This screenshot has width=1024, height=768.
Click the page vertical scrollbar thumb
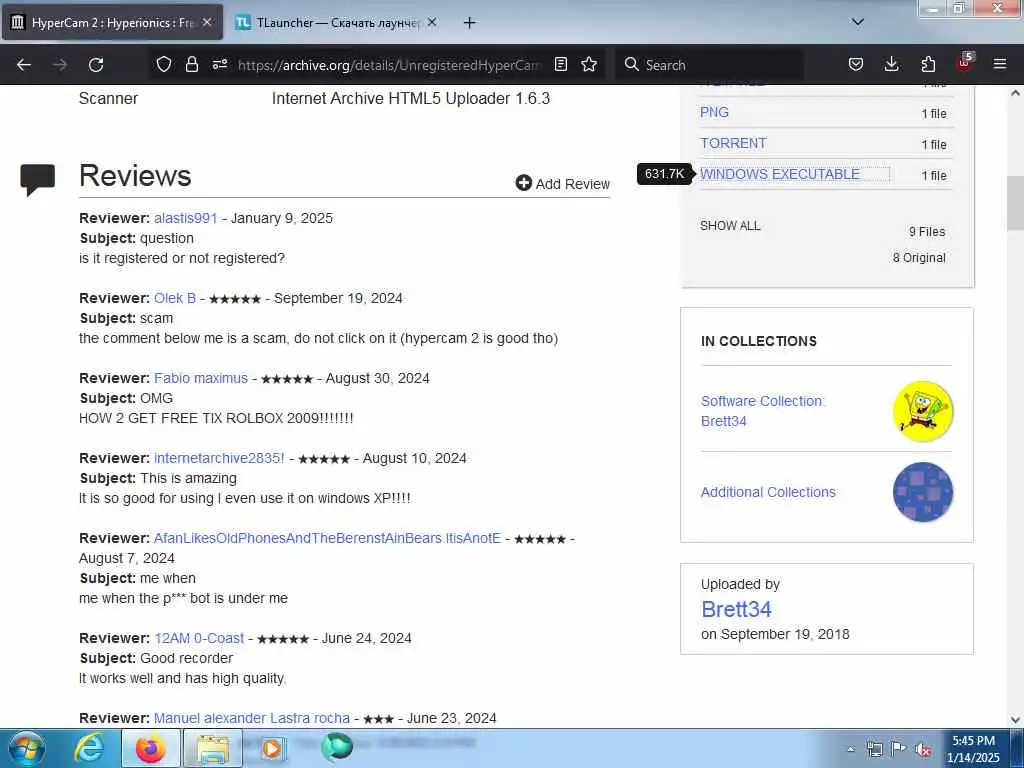tap(1015, 203)
